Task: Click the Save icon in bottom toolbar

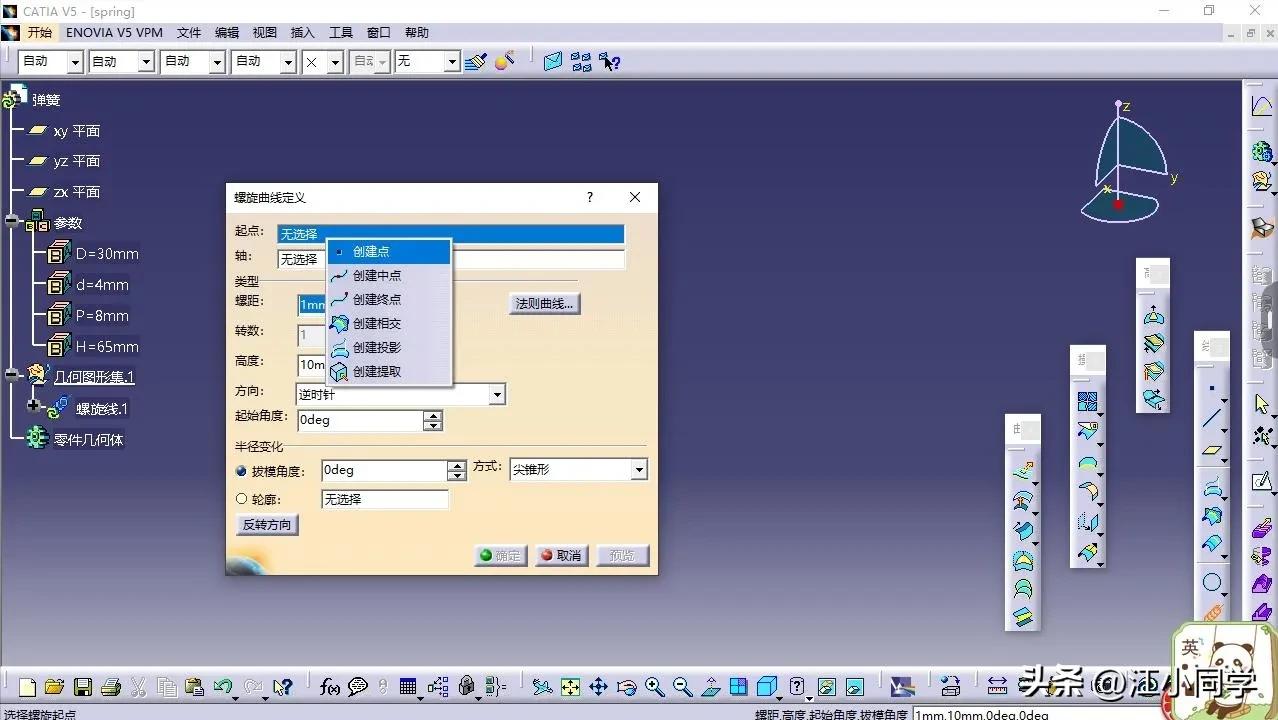Action: [x=83, y=687]
